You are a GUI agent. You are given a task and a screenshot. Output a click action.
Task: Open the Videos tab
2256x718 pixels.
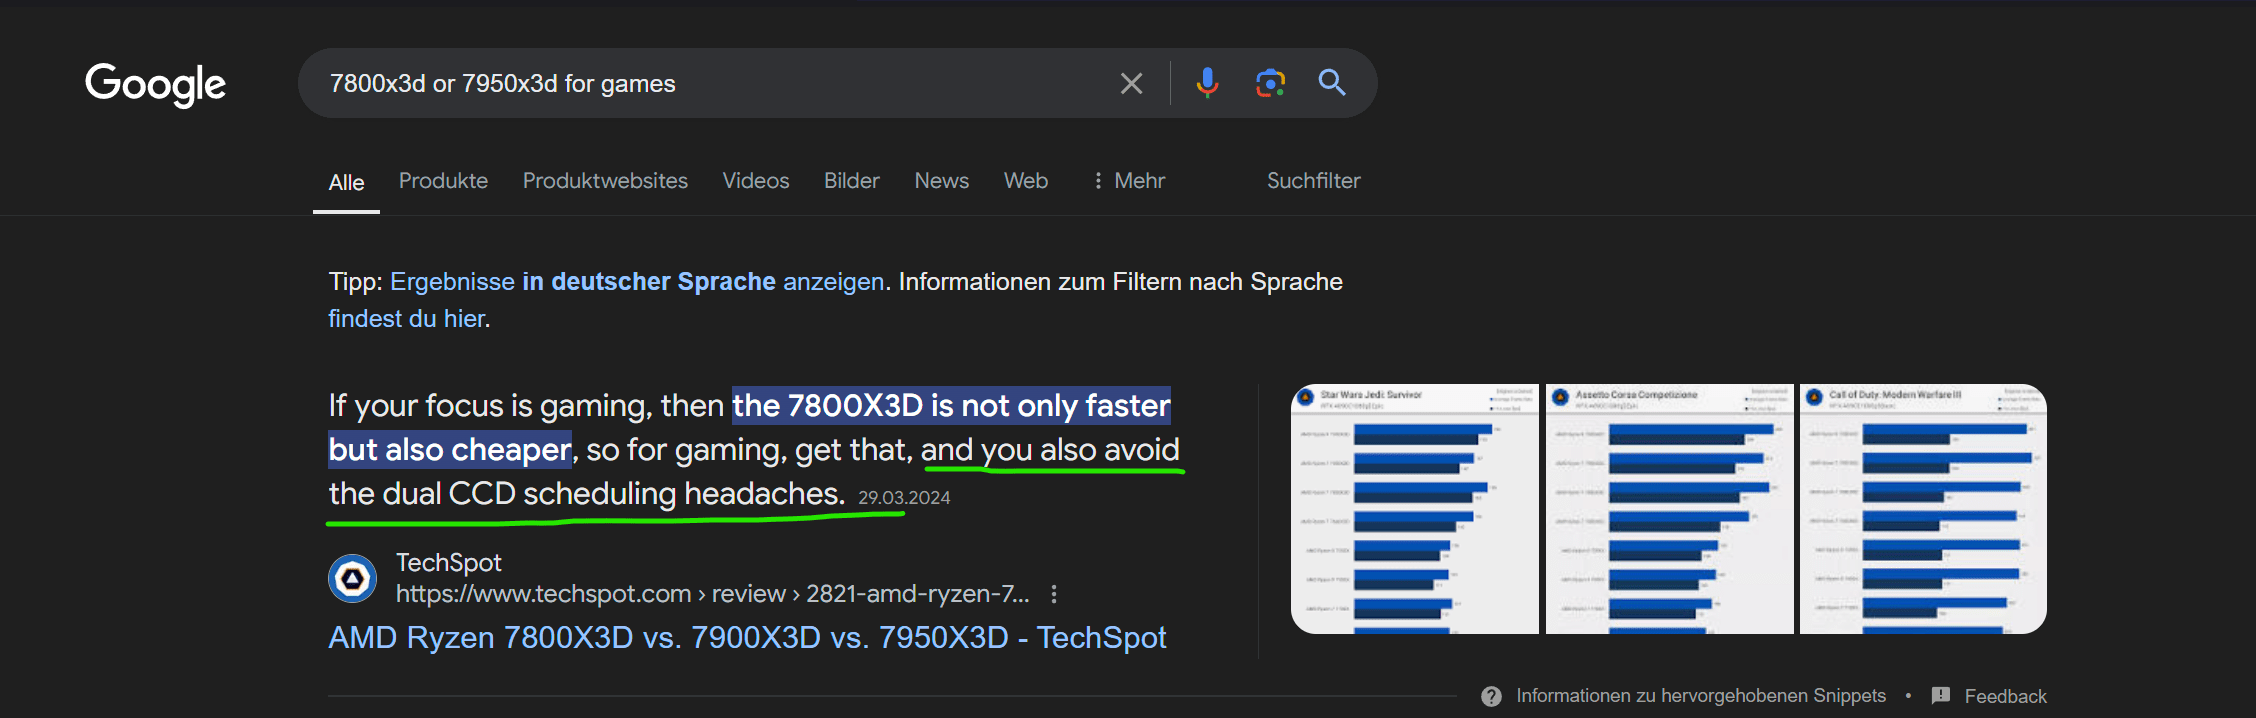tap(756, 181)
